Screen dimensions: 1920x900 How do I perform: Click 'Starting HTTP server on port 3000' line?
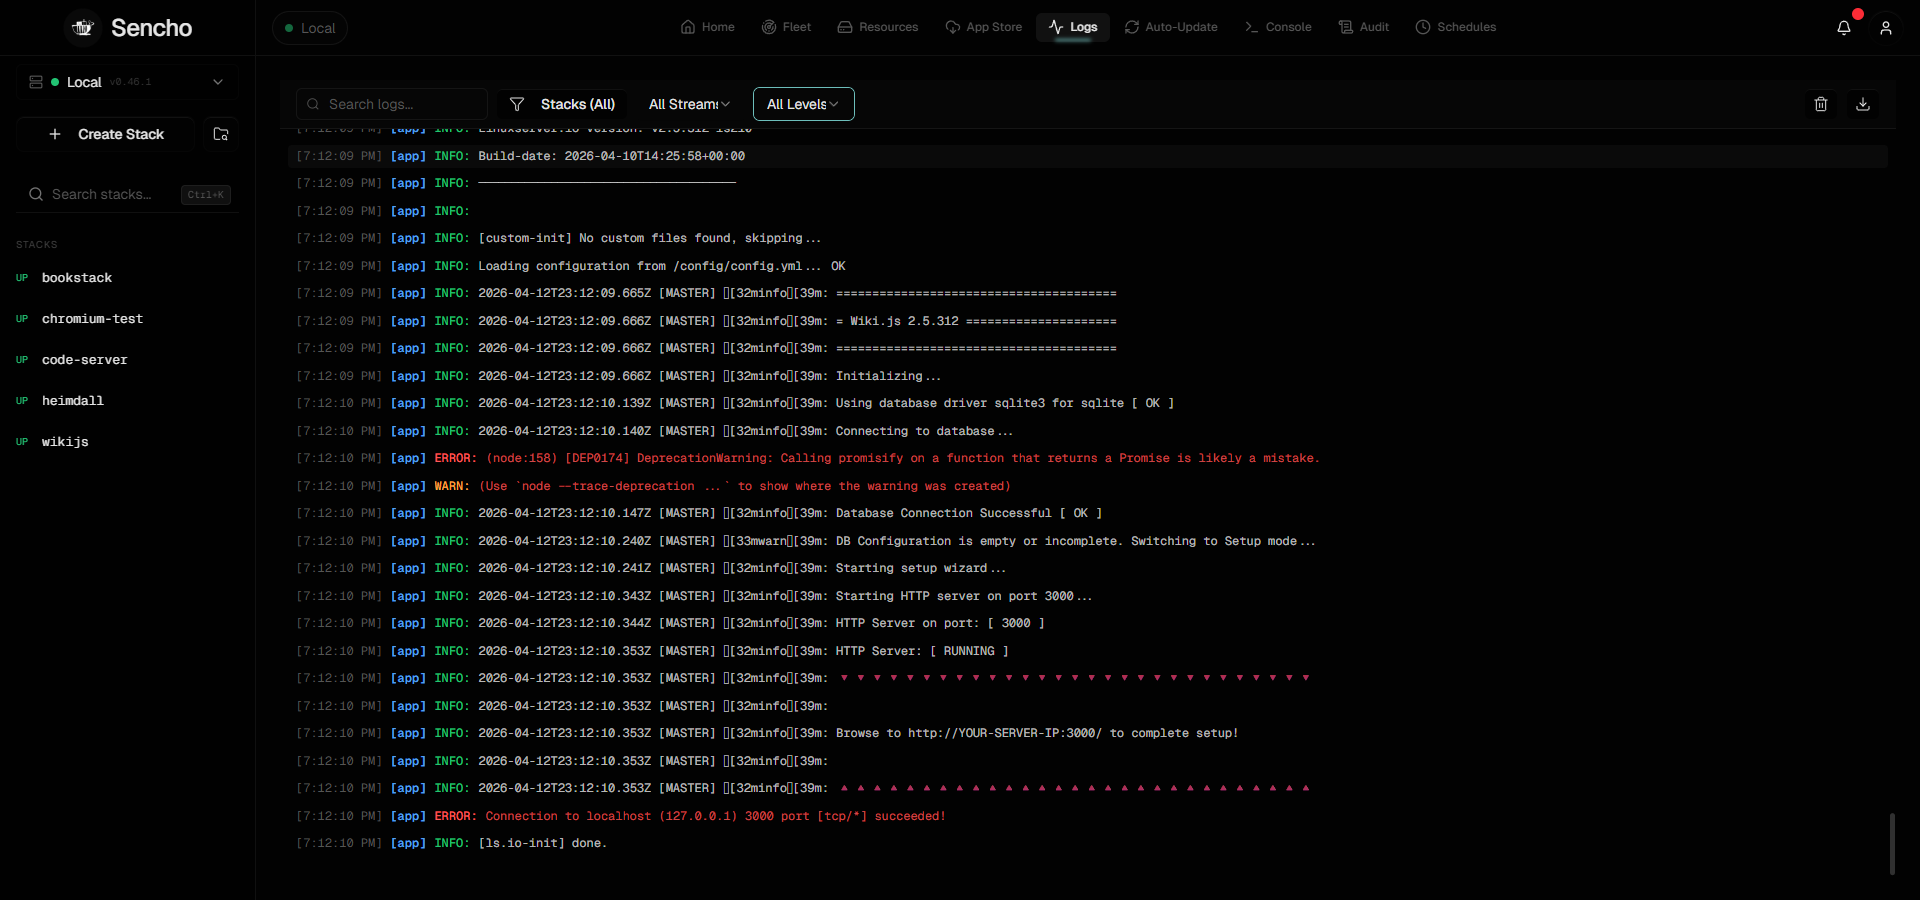click(1088, 596)
